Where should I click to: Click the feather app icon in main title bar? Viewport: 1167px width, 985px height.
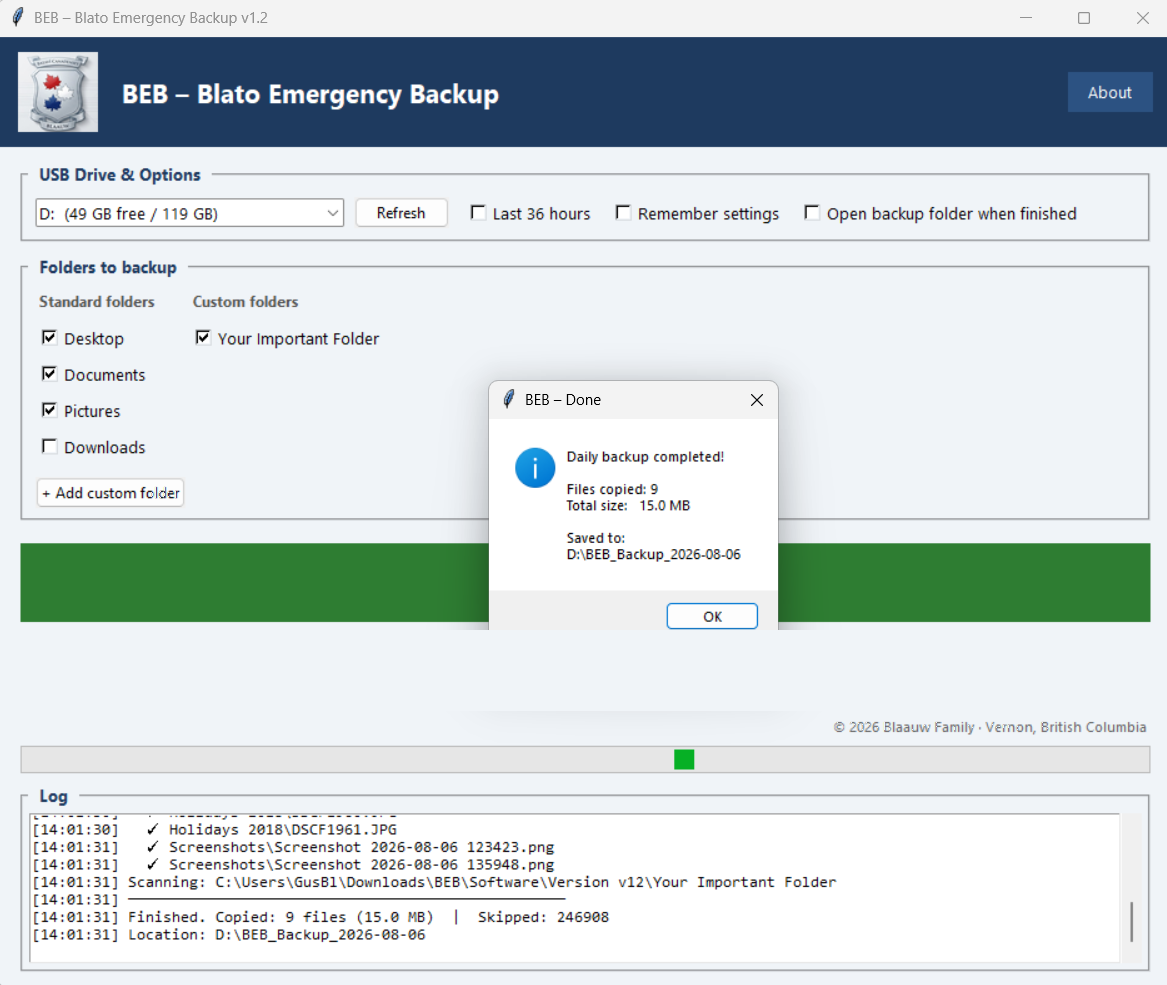point(17,17)
